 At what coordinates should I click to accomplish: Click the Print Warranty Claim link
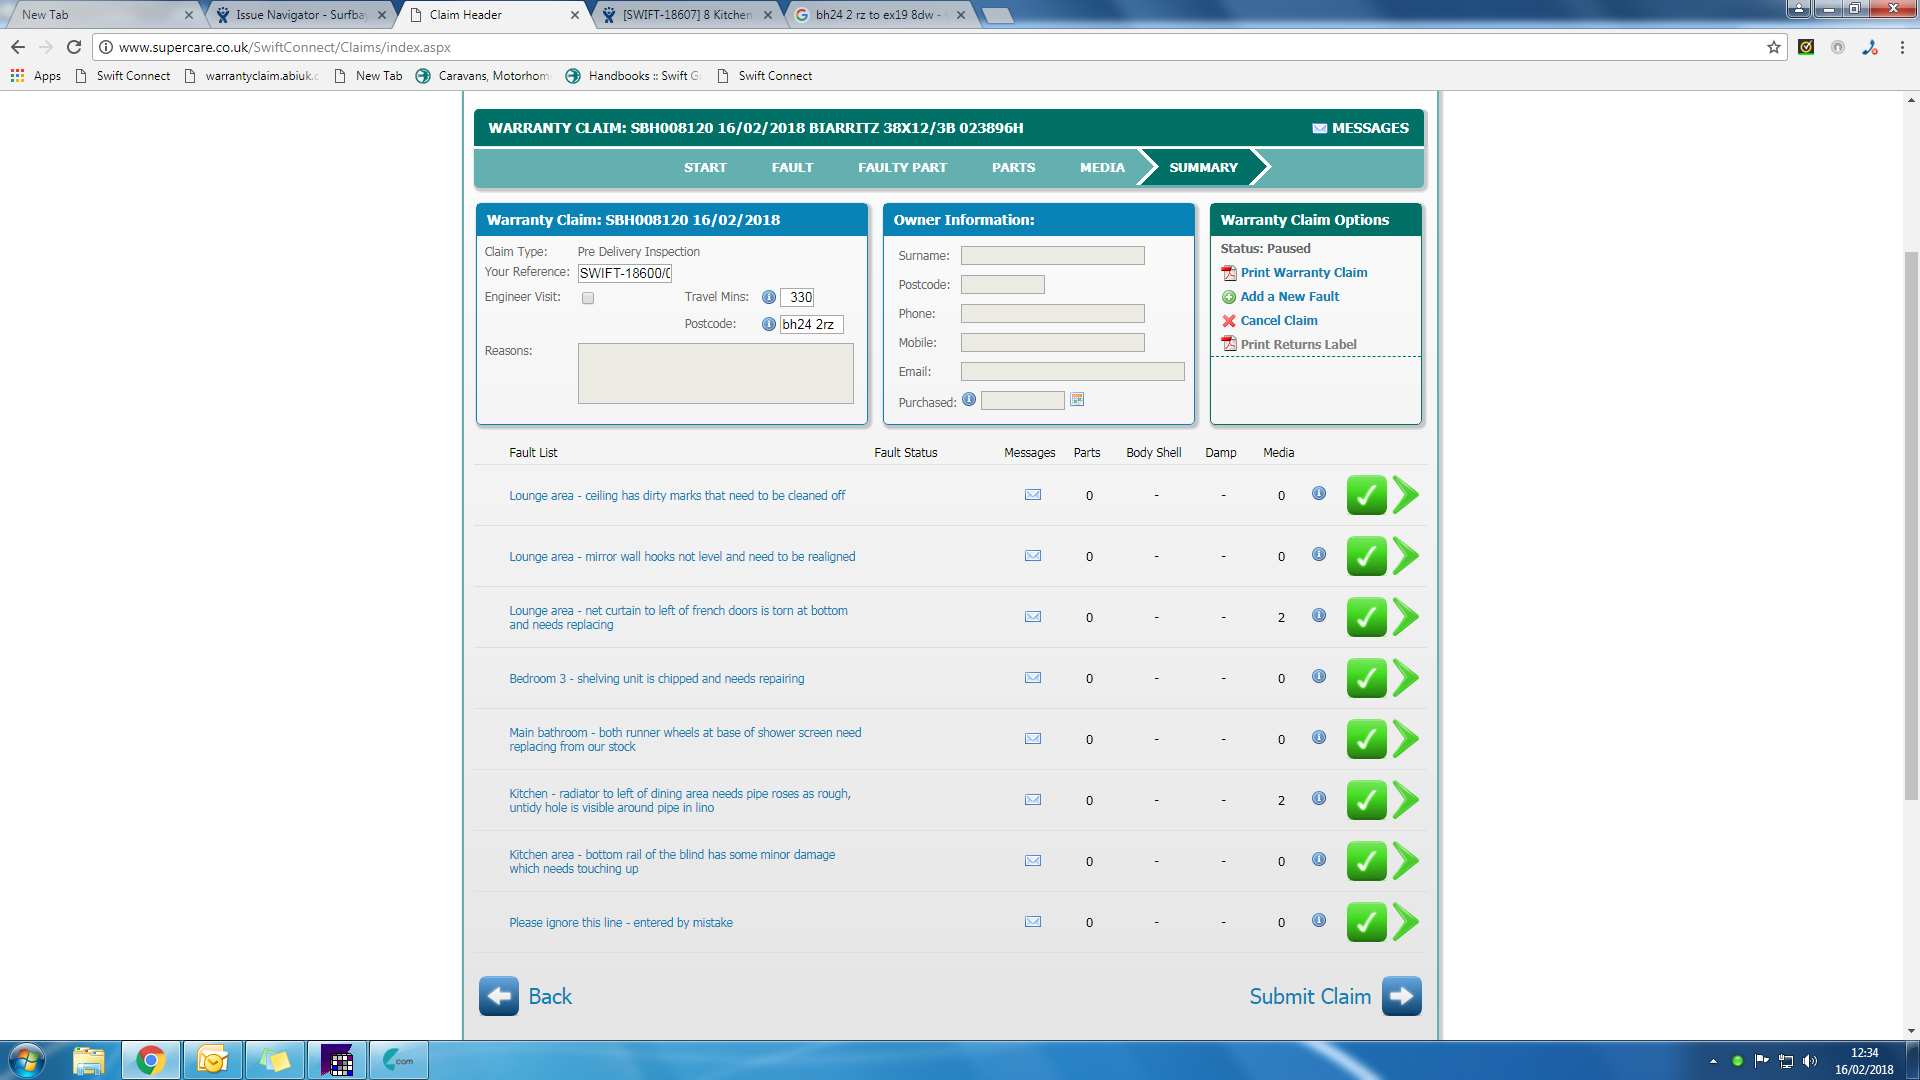(1303, 272)
